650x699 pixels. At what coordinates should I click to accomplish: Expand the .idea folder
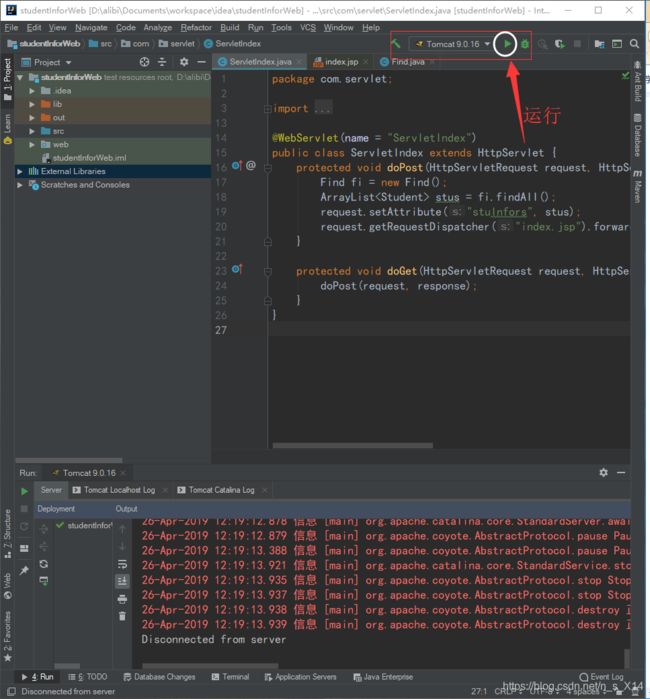tap(32, 90)
